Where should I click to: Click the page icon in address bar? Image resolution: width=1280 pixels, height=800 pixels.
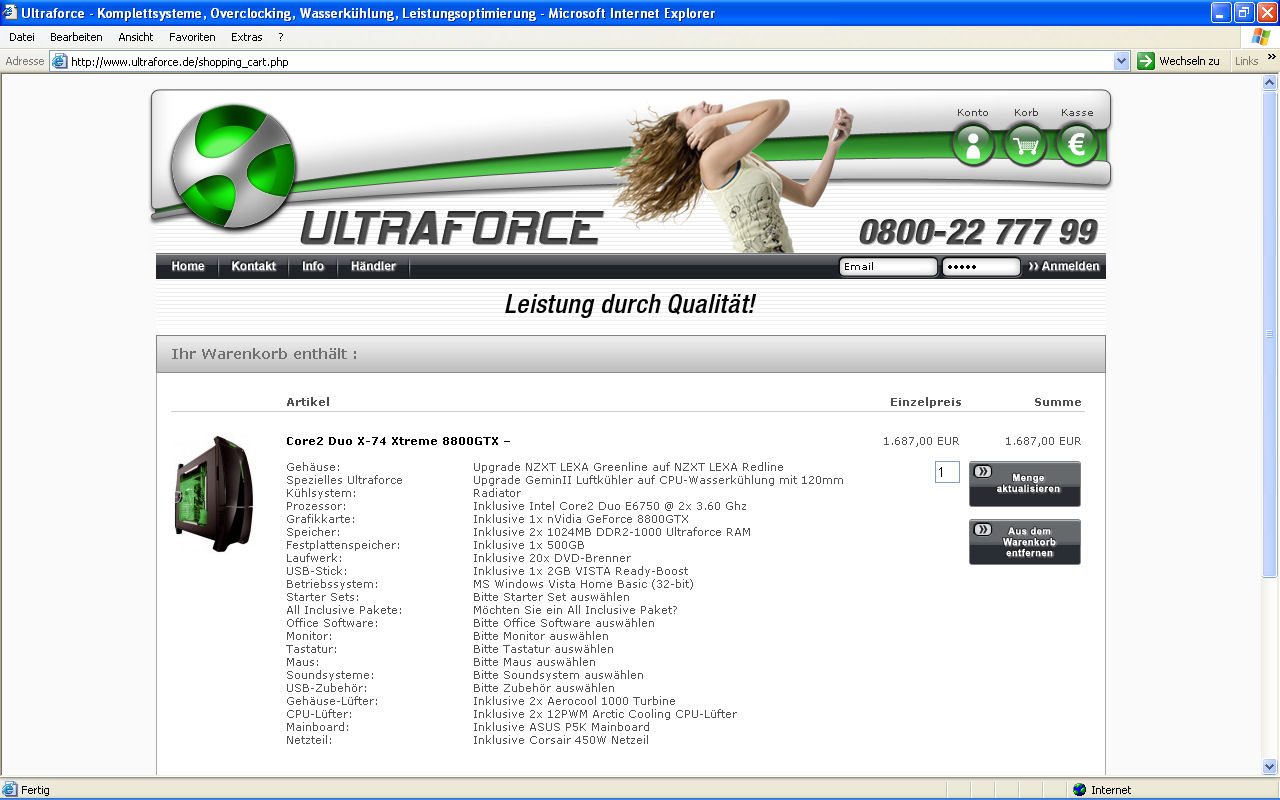60,61
